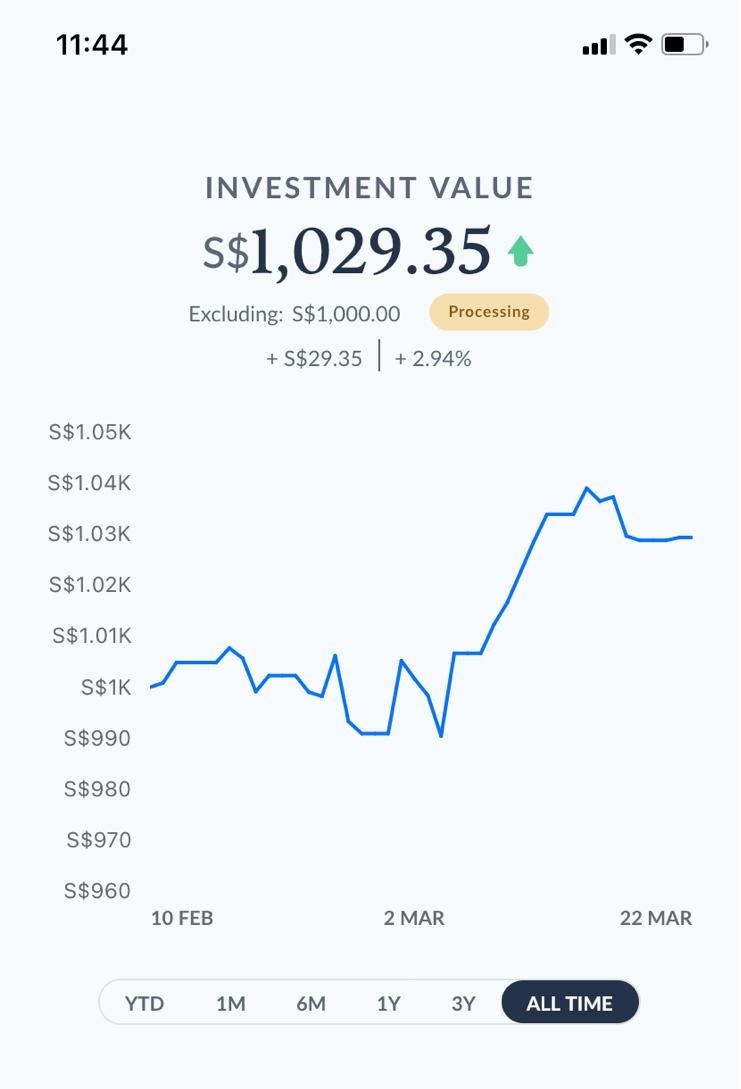Tap the Processing status badge
Screen dimensions: 741x1089
(489, 312)
